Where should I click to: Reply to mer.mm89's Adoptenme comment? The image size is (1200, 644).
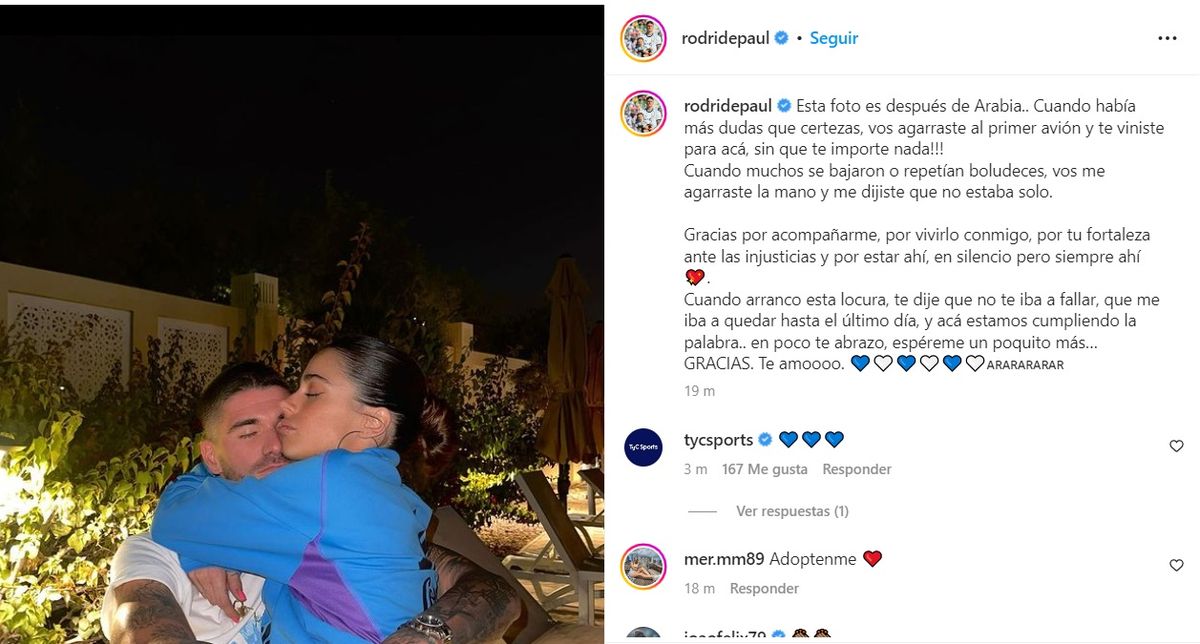click(x=765, y=589)
